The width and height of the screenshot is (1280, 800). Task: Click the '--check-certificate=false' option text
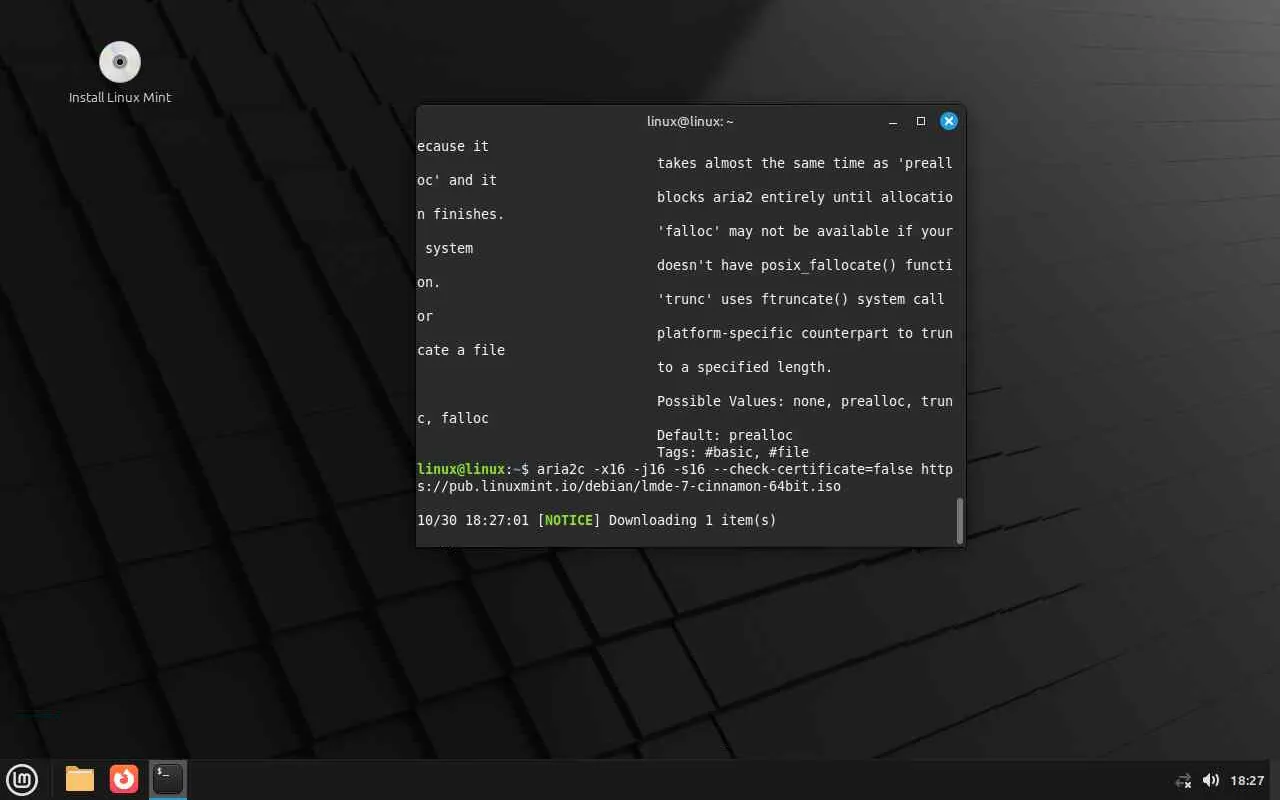pyautogui.click(x=813, y=469)
